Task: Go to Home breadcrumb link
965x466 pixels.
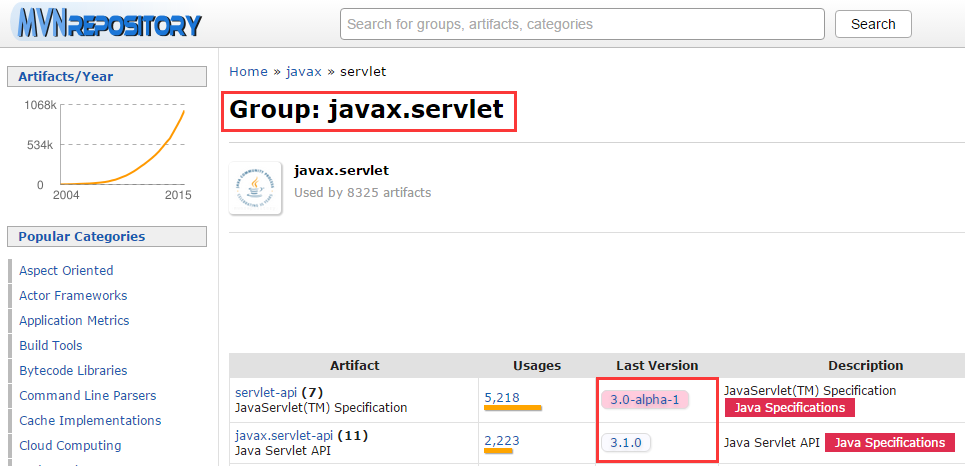Action: [x=248, y=71]
